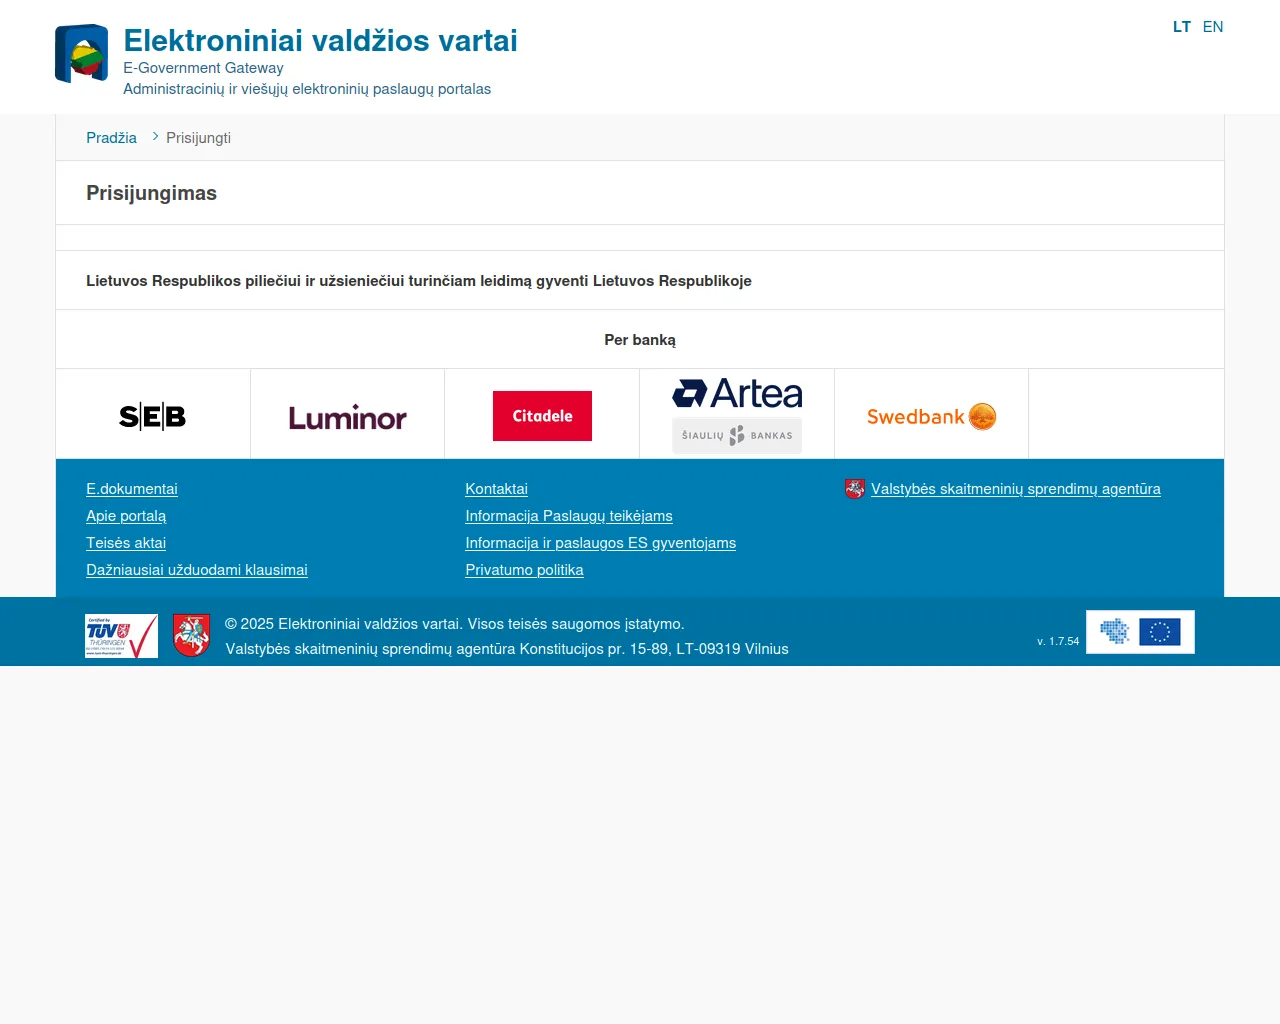Open Kontaktai footer link
This screenshot has width=1280, height=1024.
[496, 489]
